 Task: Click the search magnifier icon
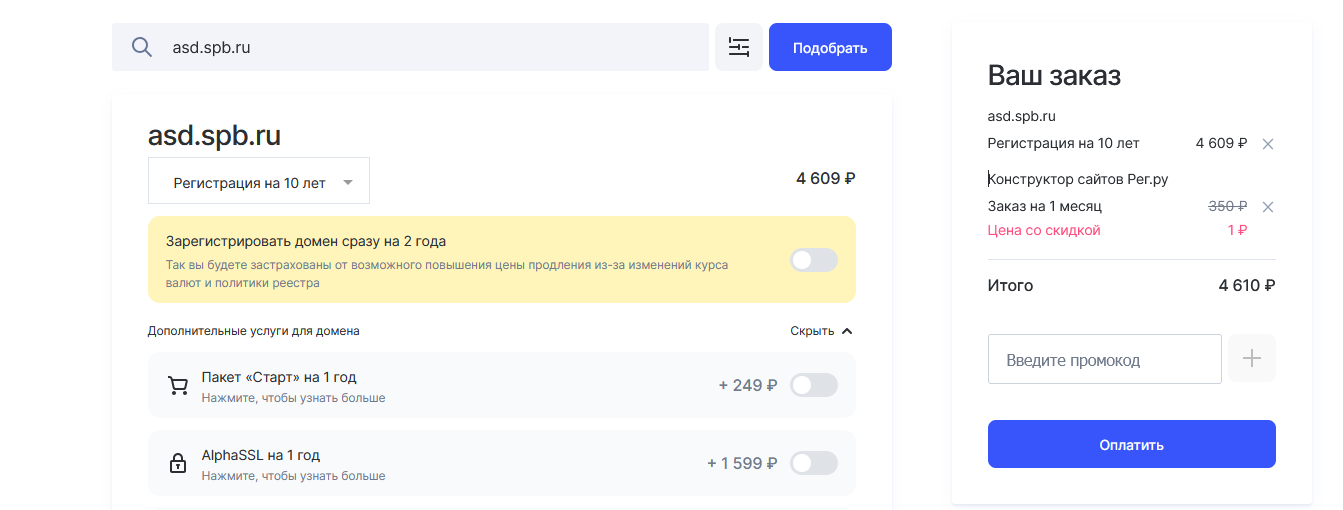pyautogui.click(x=142, y=47)
